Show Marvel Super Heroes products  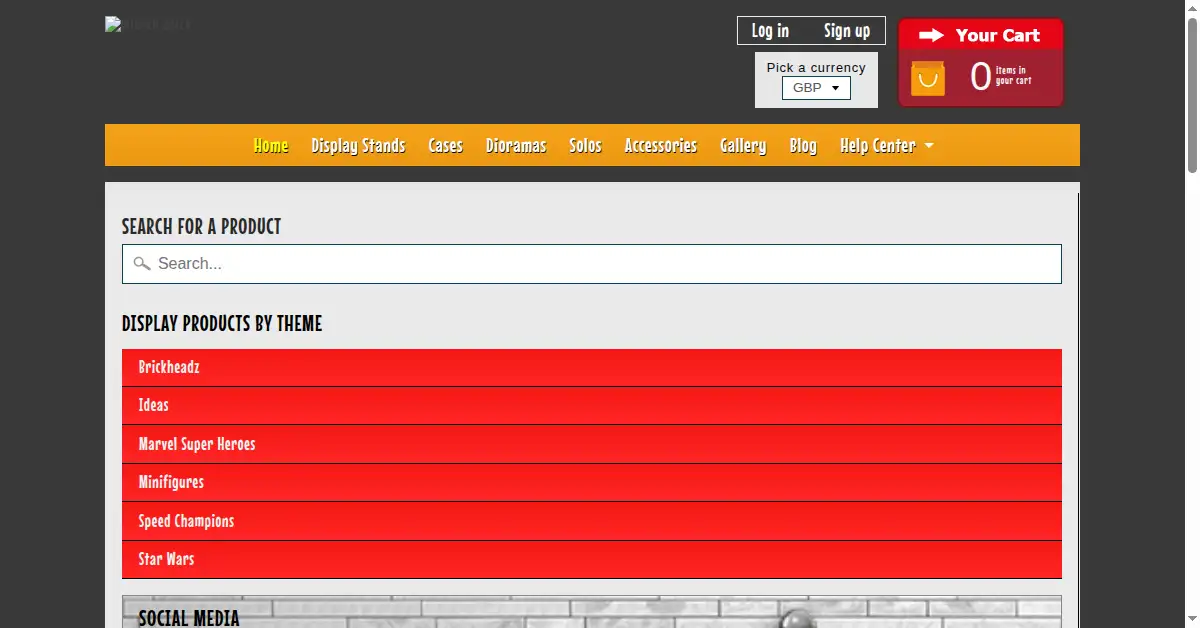coord(592,444)
